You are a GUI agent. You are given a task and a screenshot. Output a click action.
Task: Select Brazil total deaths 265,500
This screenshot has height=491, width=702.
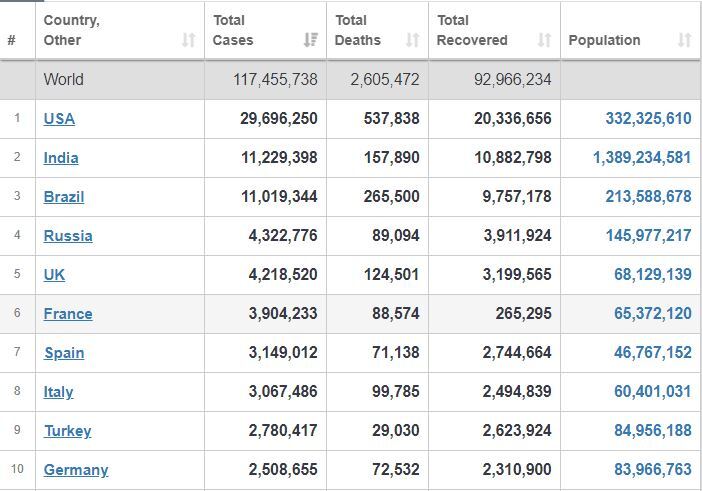[391, 196]
